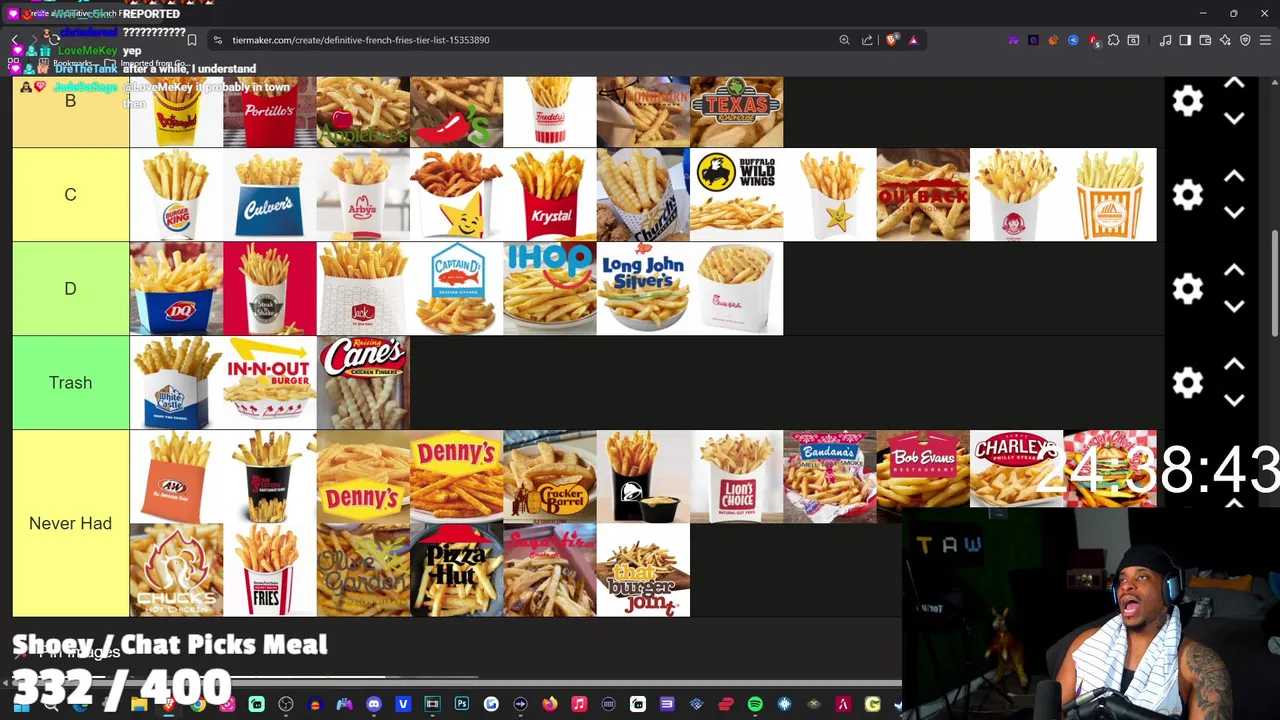This screenshot has height=720, width=1280.
Task: Select the In-N-Out Burger fries image
Action: 270,383
